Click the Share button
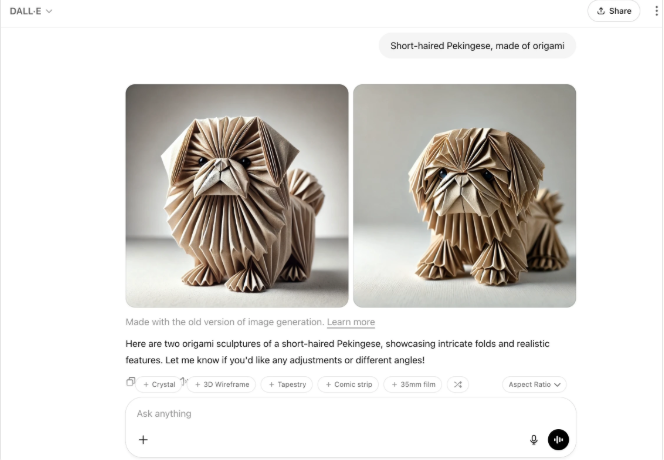 (x=614, y=11)
